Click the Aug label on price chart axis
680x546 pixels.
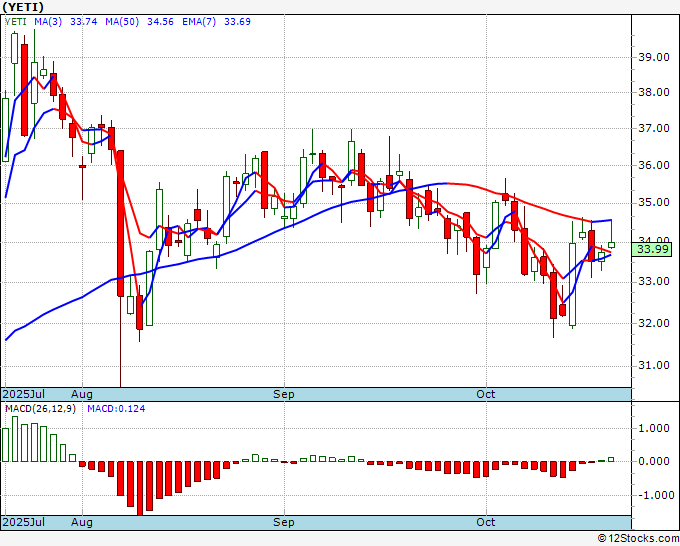pos(82,394)
